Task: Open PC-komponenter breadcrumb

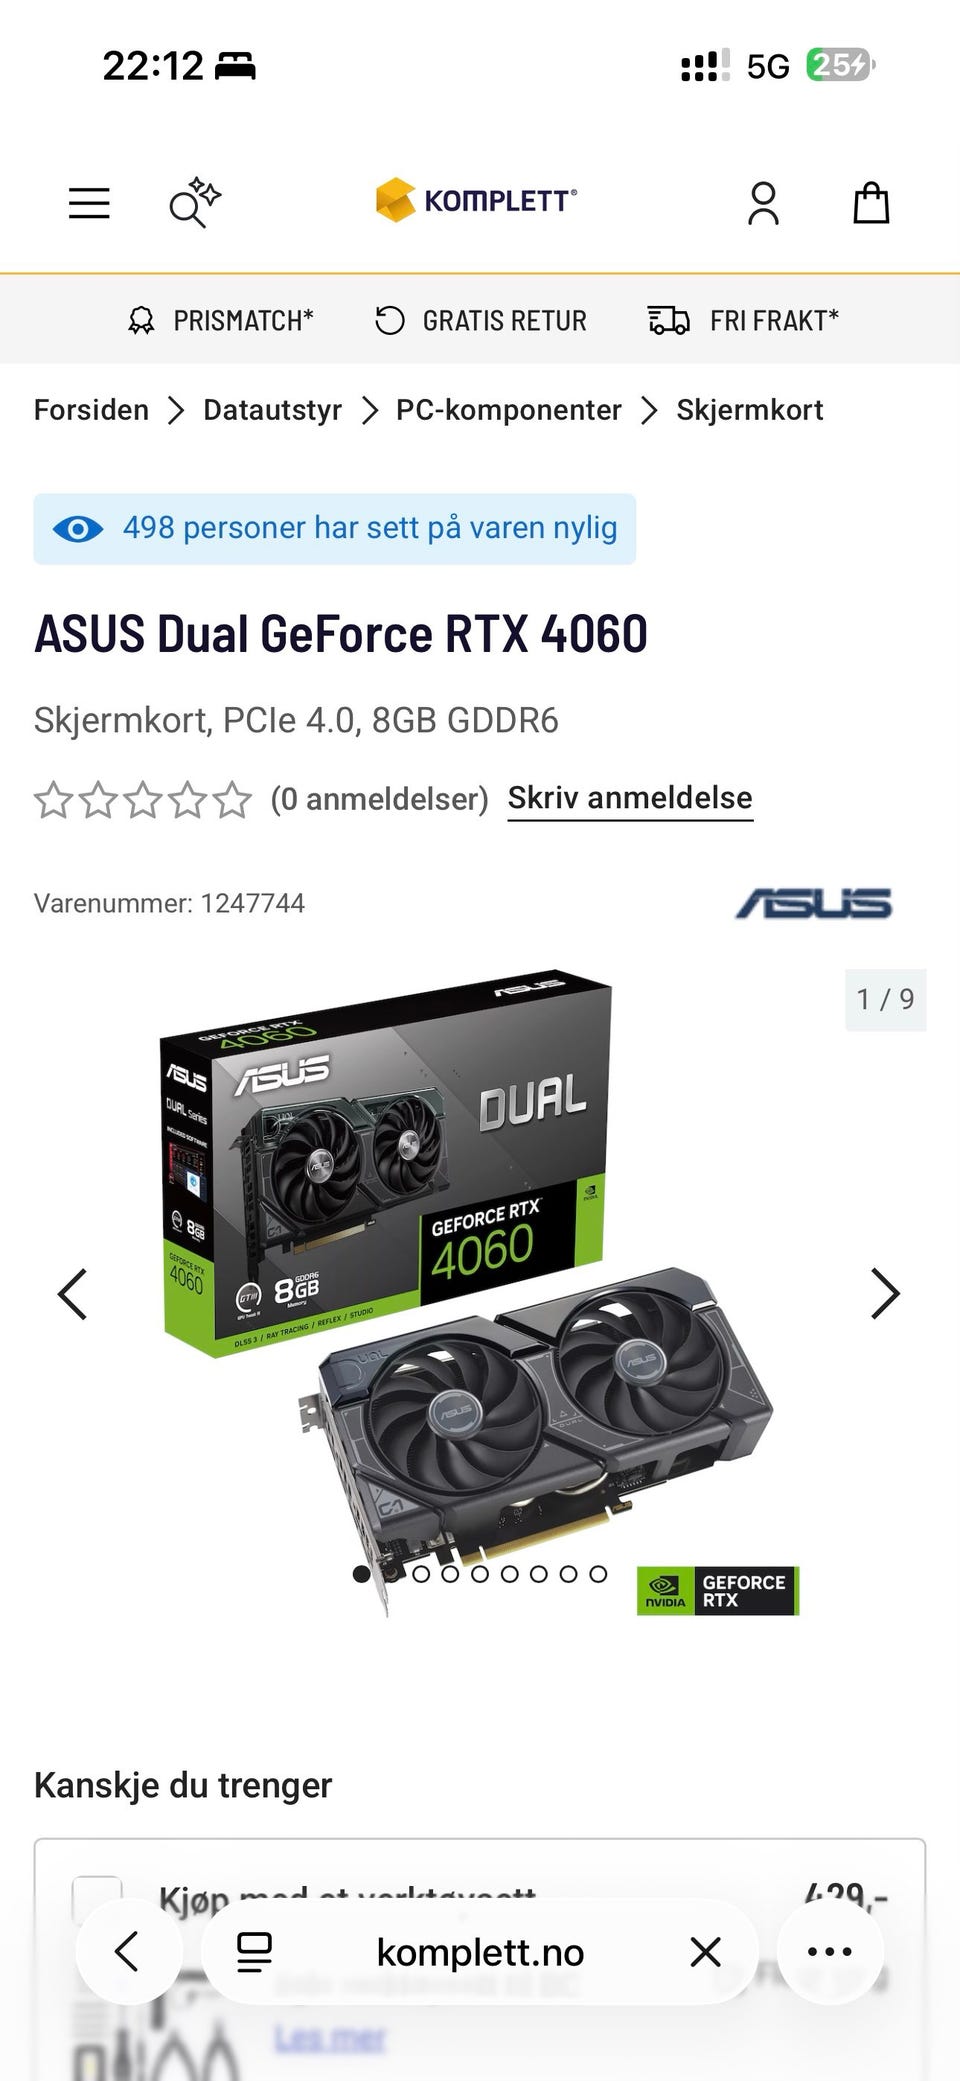Action: click(x=508, y=410)
